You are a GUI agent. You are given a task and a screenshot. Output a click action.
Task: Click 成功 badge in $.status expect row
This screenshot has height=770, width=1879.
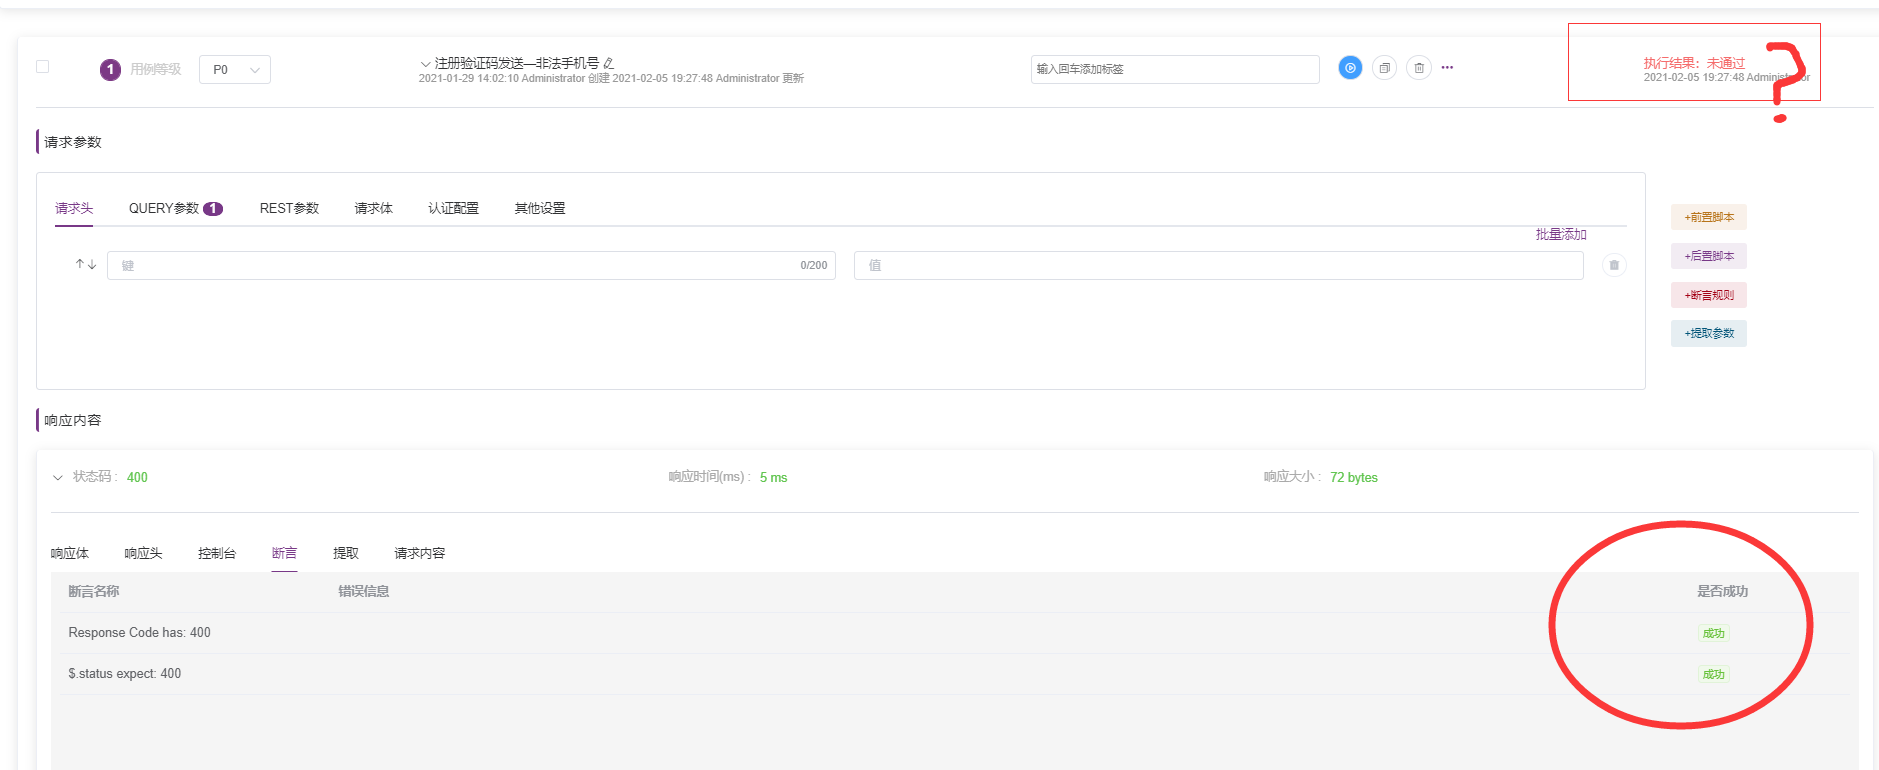[1713, 674]
